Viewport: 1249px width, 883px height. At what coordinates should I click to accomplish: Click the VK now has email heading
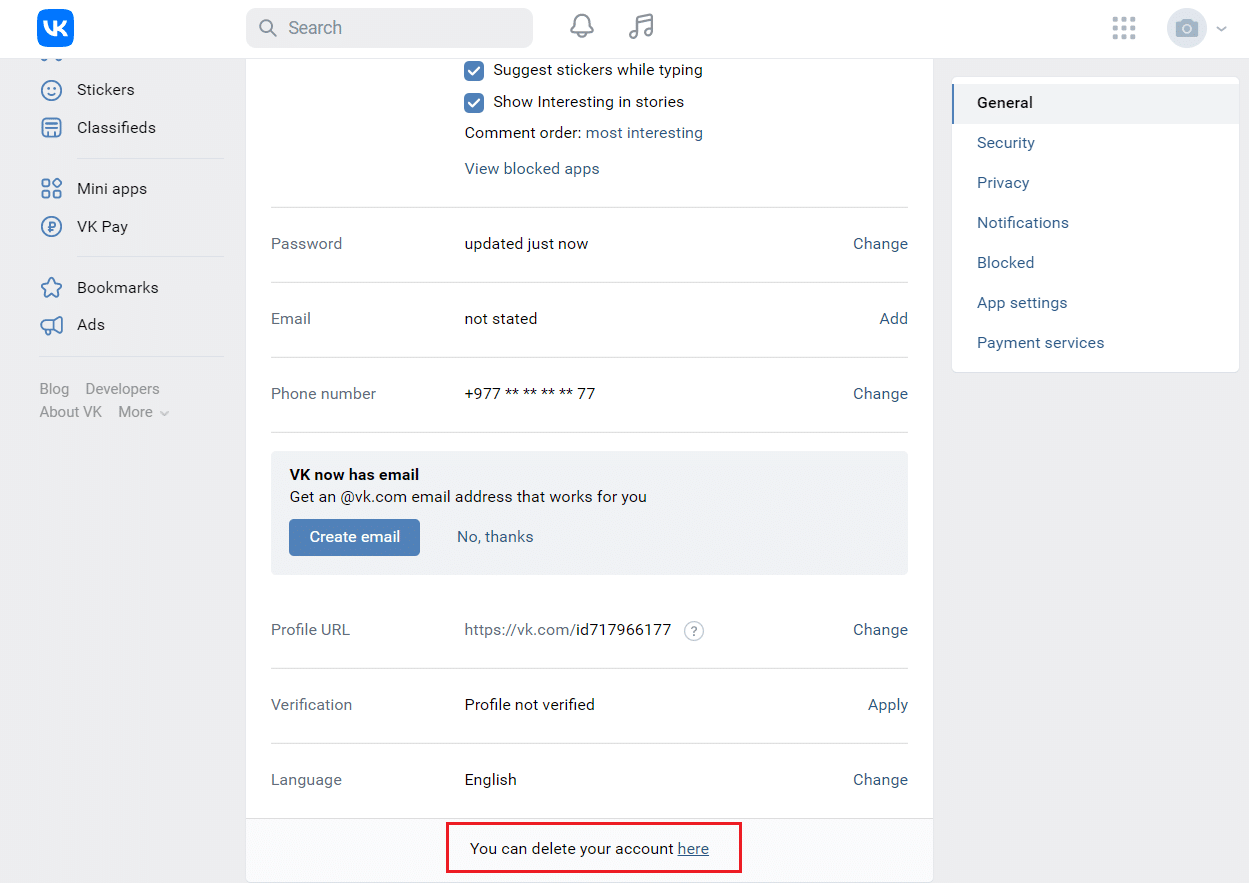[354, 475]
